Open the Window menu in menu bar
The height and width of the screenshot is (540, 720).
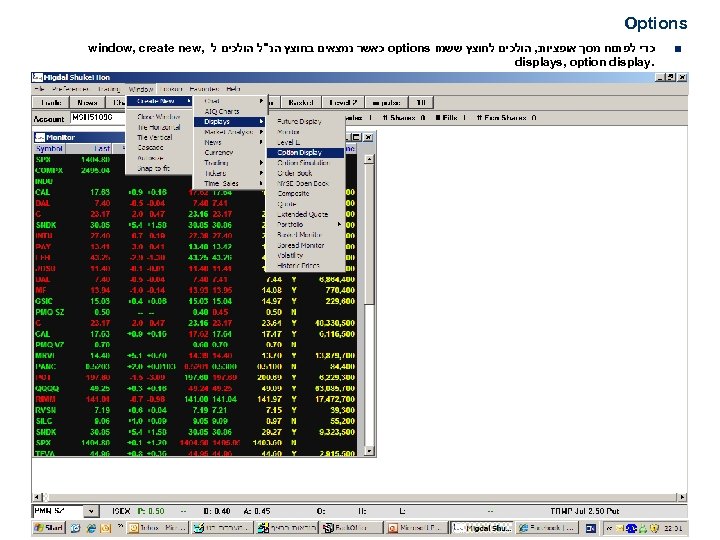141,89
